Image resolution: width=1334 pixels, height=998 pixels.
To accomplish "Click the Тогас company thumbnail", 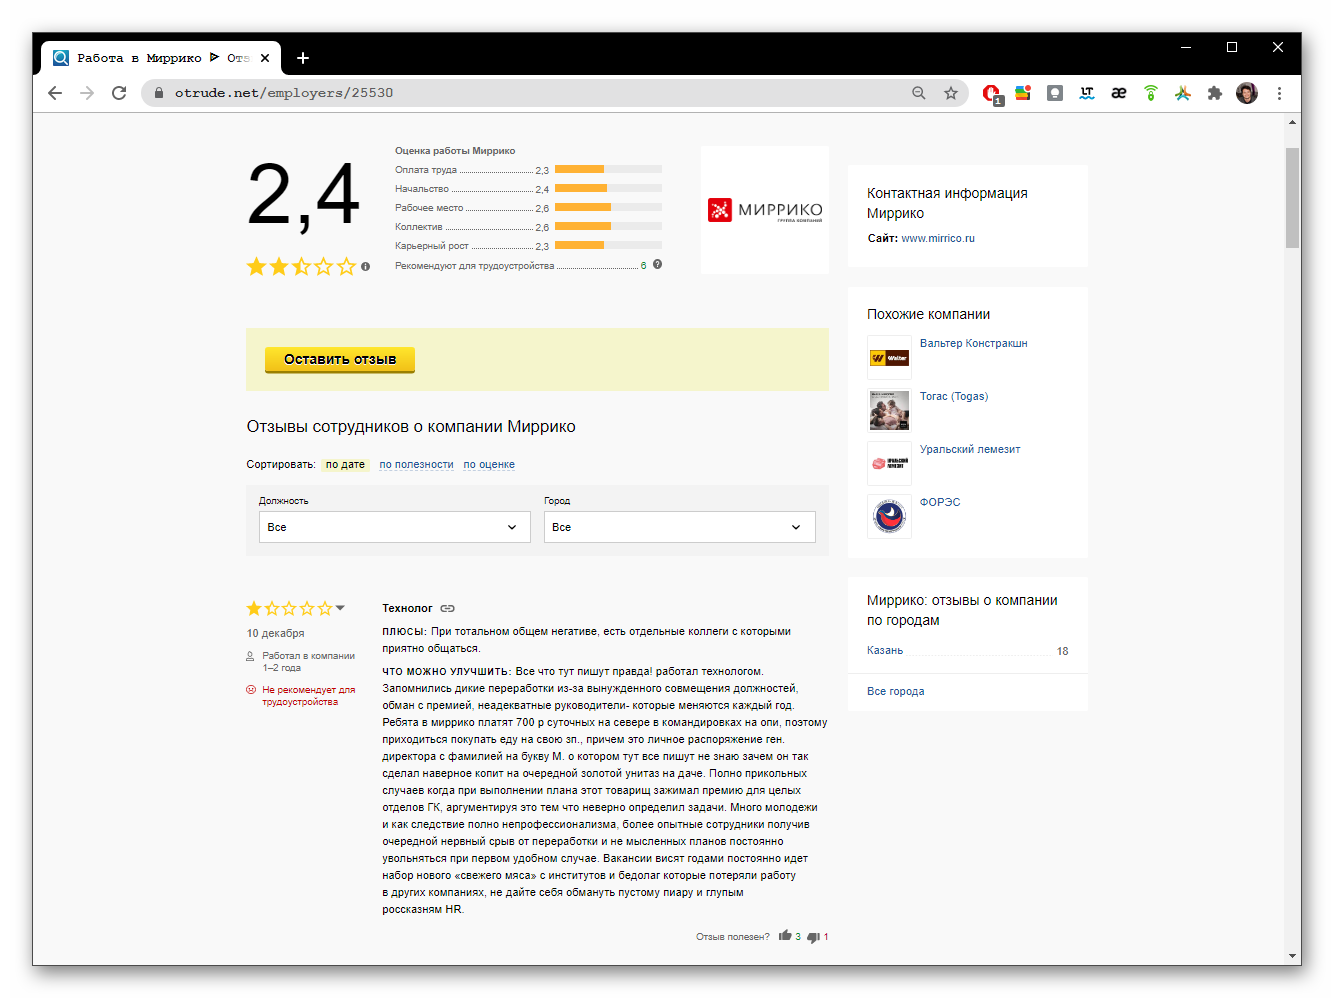I will (x=889, y=410).
